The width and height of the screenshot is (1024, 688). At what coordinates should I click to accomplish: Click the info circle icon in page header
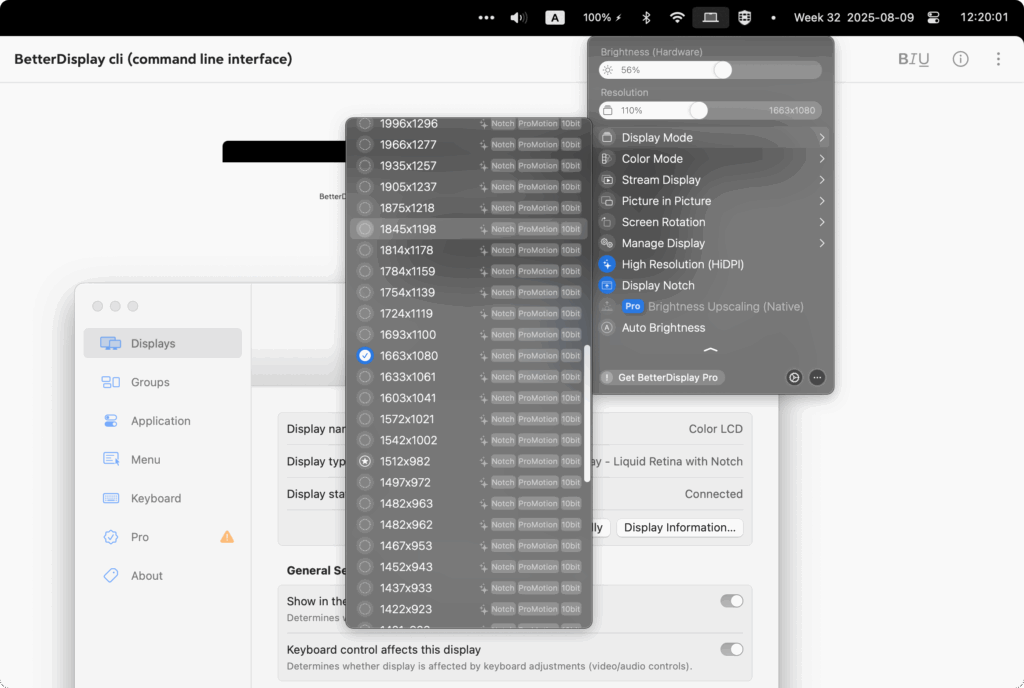point(960,59)
